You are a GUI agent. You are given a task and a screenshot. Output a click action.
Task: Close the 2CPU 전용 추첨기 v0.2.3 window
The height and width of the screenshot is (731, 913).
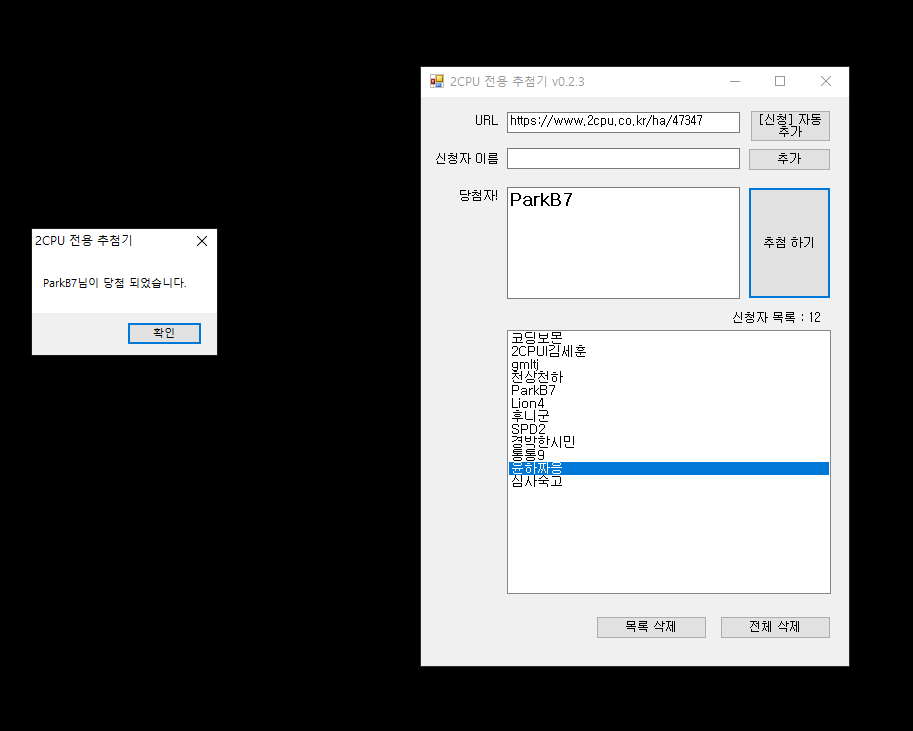pos(826,82)
